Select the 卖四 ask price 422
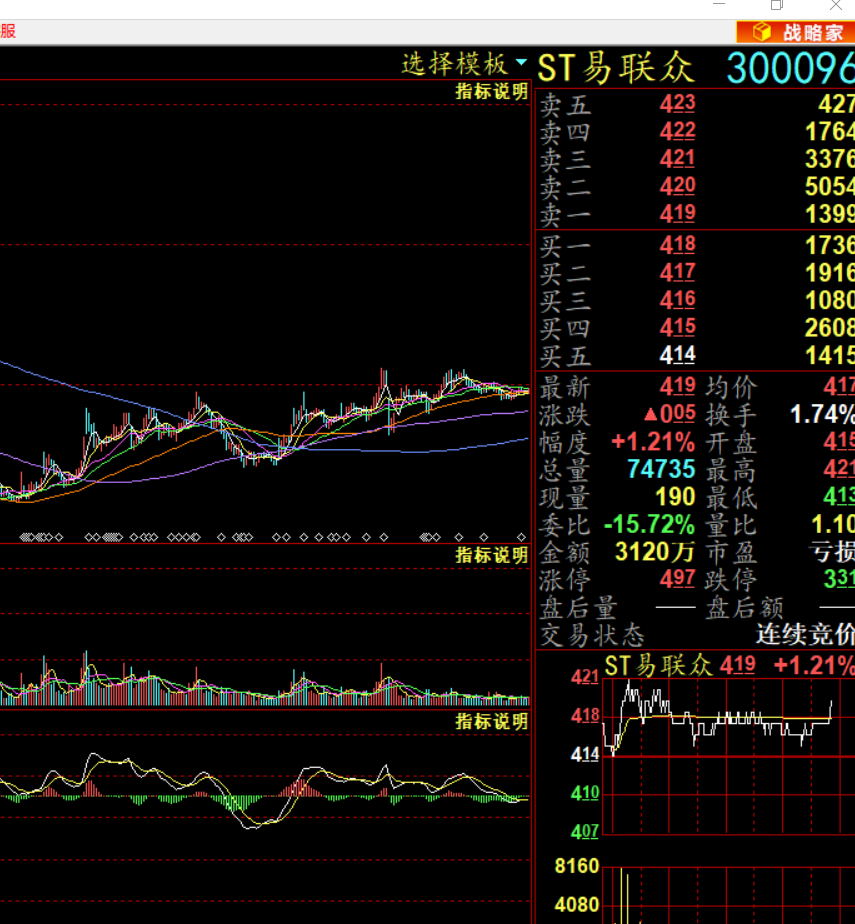 click(678, 131)
